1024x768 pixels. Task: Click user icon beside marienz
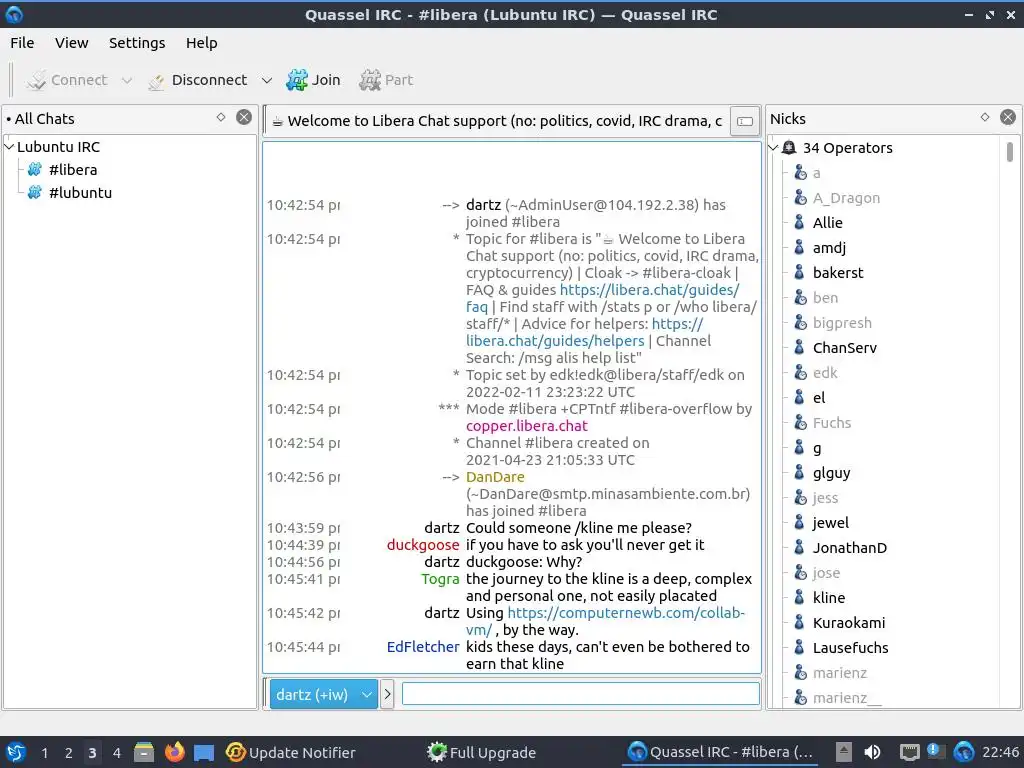coord(800,673)
